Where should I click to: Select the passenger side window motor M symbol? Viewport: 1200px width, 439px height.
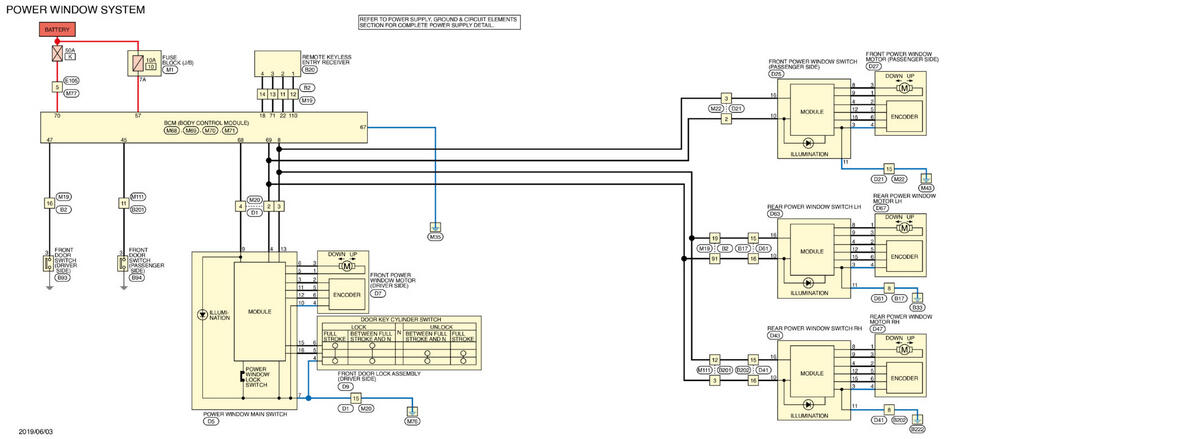904,87
